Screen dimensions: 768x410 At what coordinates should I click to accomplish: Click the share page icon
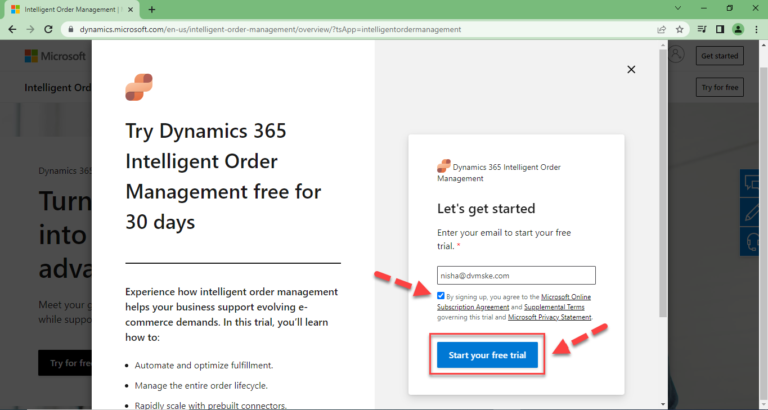pyautogui.click(x=662, y=29)
